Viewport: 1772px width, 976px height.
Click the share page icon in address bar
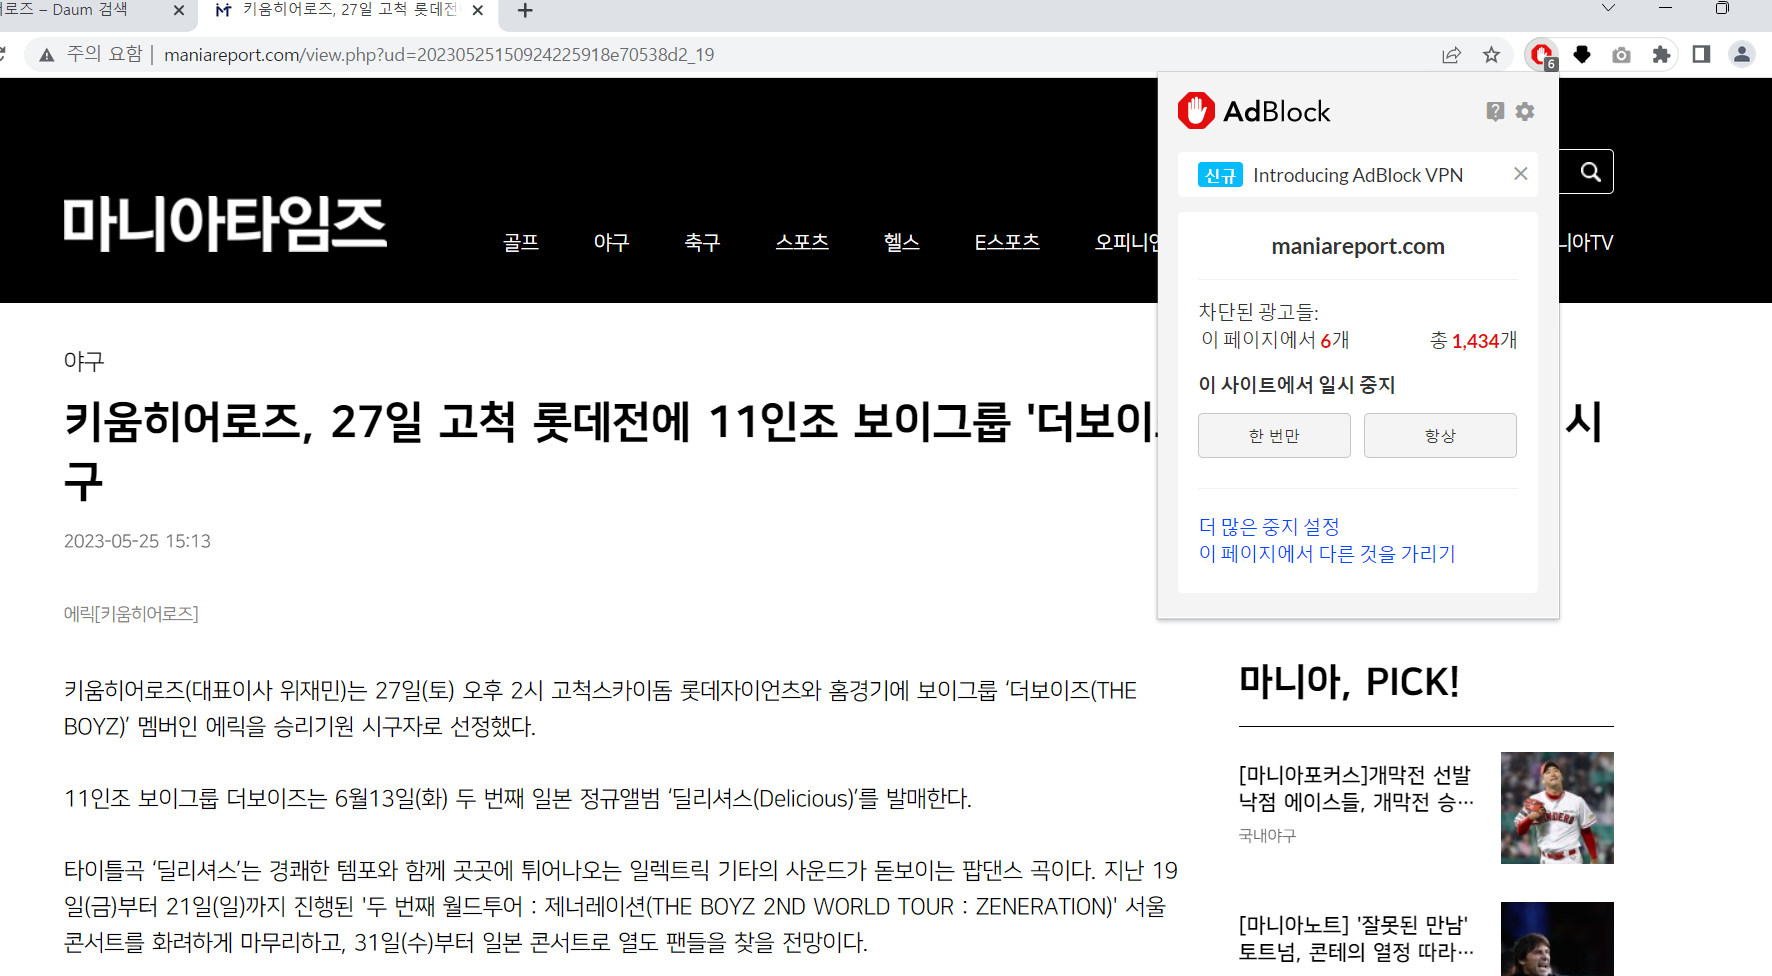[1451, 54]
